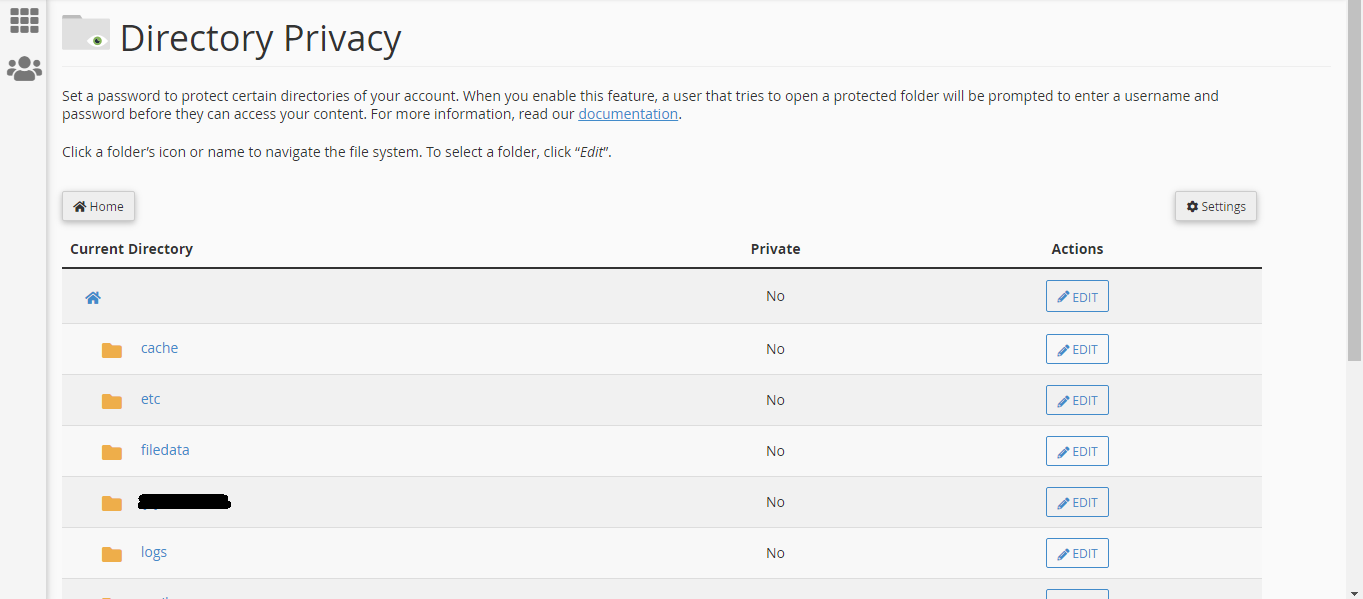The width and height of the screenshot is (1363, 599).
Task: Click the 'No' value in home row
Action: pos(775,296)
